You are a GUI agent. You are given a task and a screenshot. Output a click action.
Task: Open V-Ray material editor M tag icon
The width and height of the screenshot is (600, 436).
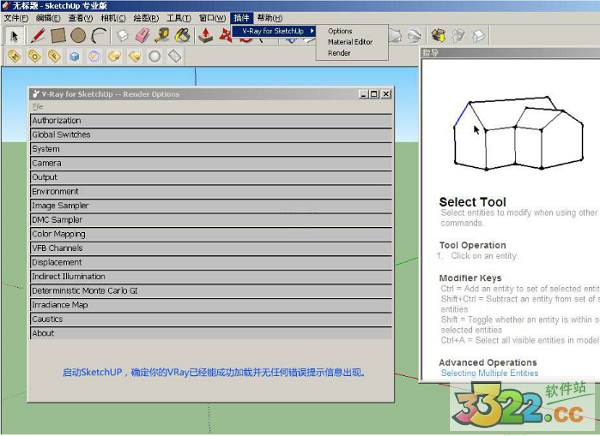tap(14, 56)
